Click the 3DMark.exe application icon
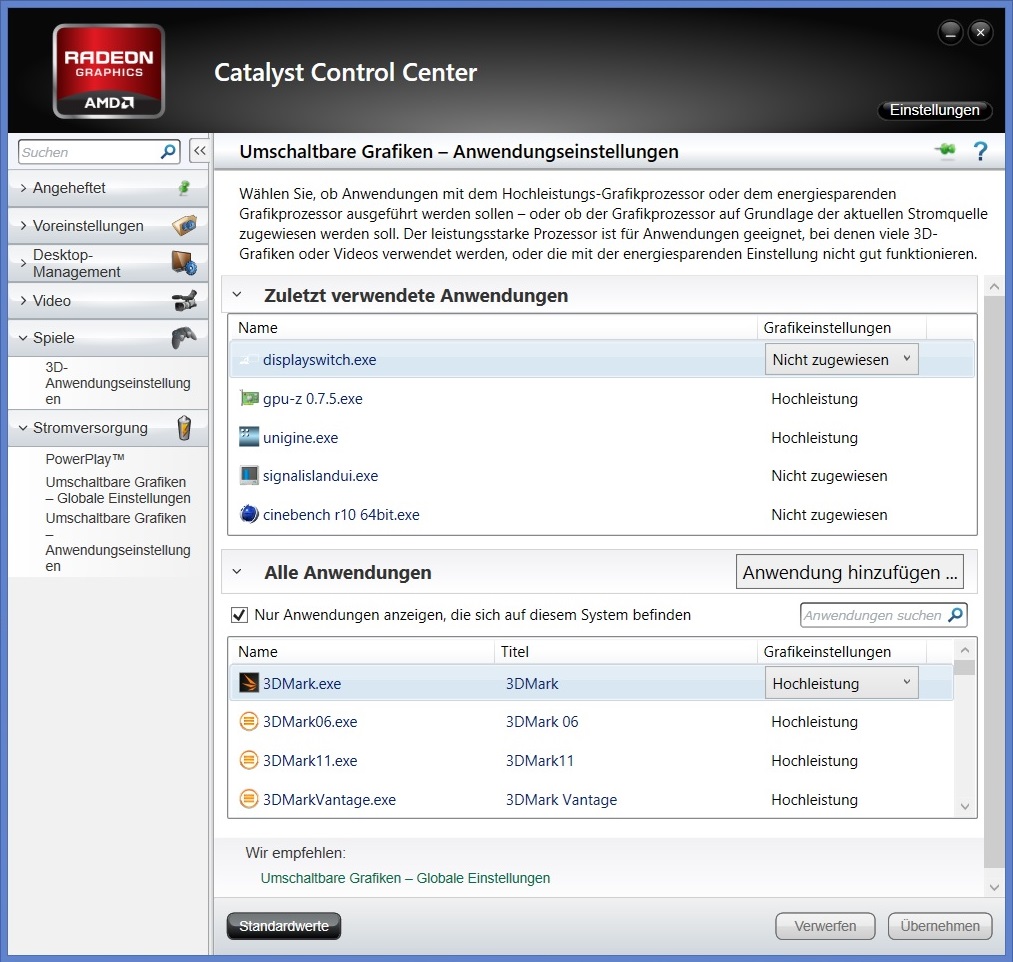The width and height of the screenshot is (1013, 962). tap(249, 683)
